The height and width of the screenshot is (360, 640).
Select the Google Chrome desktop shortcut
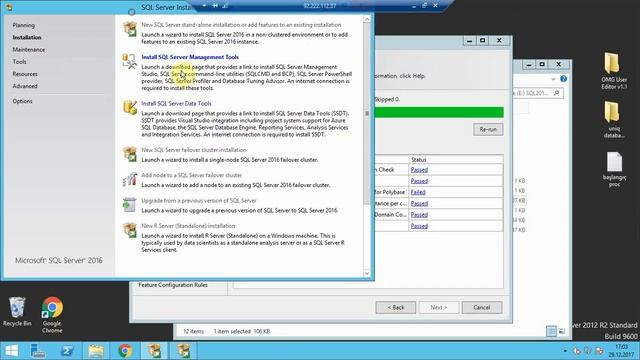[52, 314]
